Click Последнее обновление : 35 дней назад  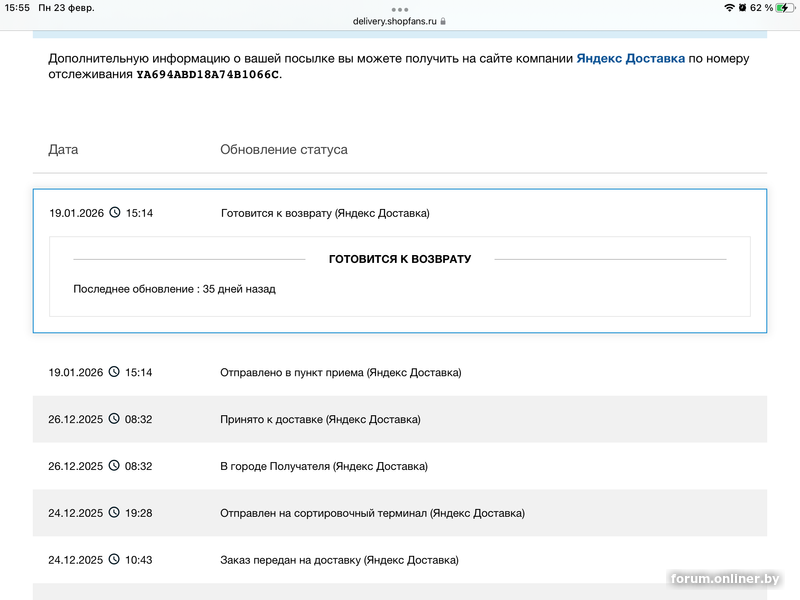pyautogui.click(x=174, y=289)
